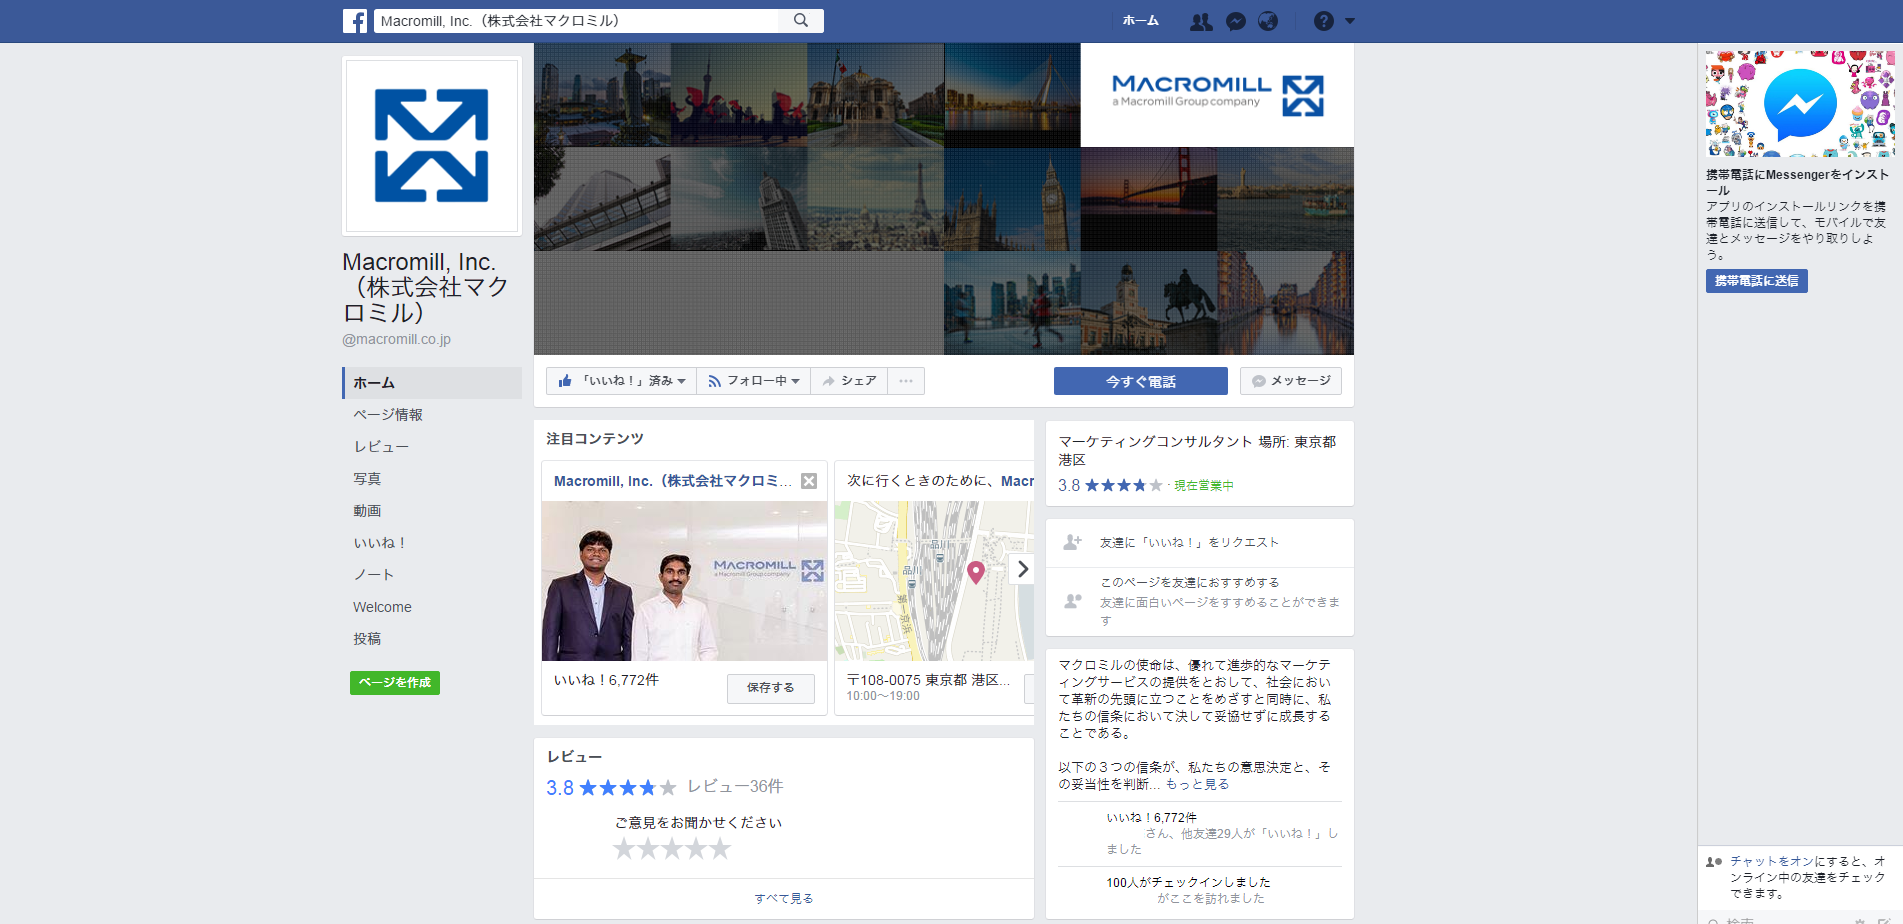1903x924 pixels.
Task: Open 投稿 in the sidebar
Action: point(367,639)
